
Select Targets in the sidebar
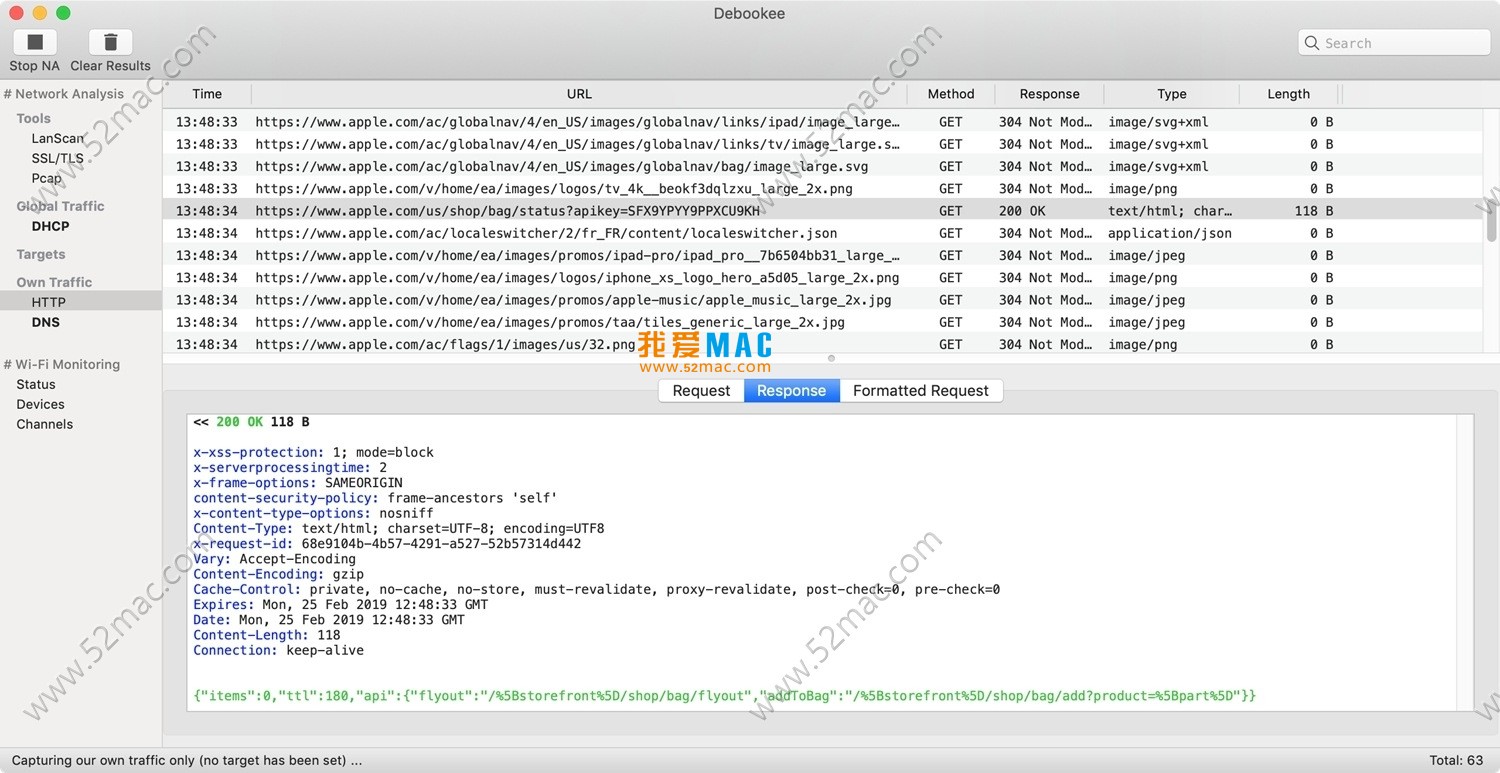pyautogui.click(x=41, y=254)
